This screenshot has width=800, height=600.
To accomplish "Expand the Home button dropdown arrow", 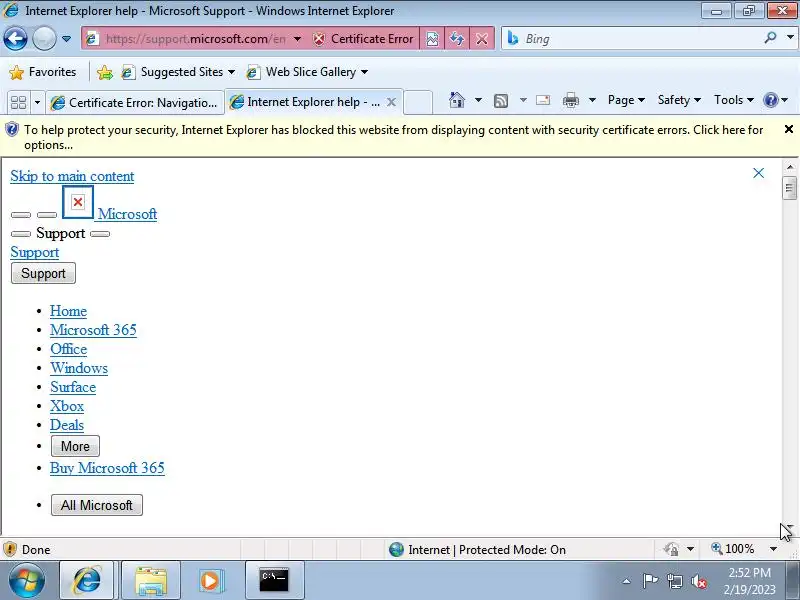I will [x=478, y=100].
